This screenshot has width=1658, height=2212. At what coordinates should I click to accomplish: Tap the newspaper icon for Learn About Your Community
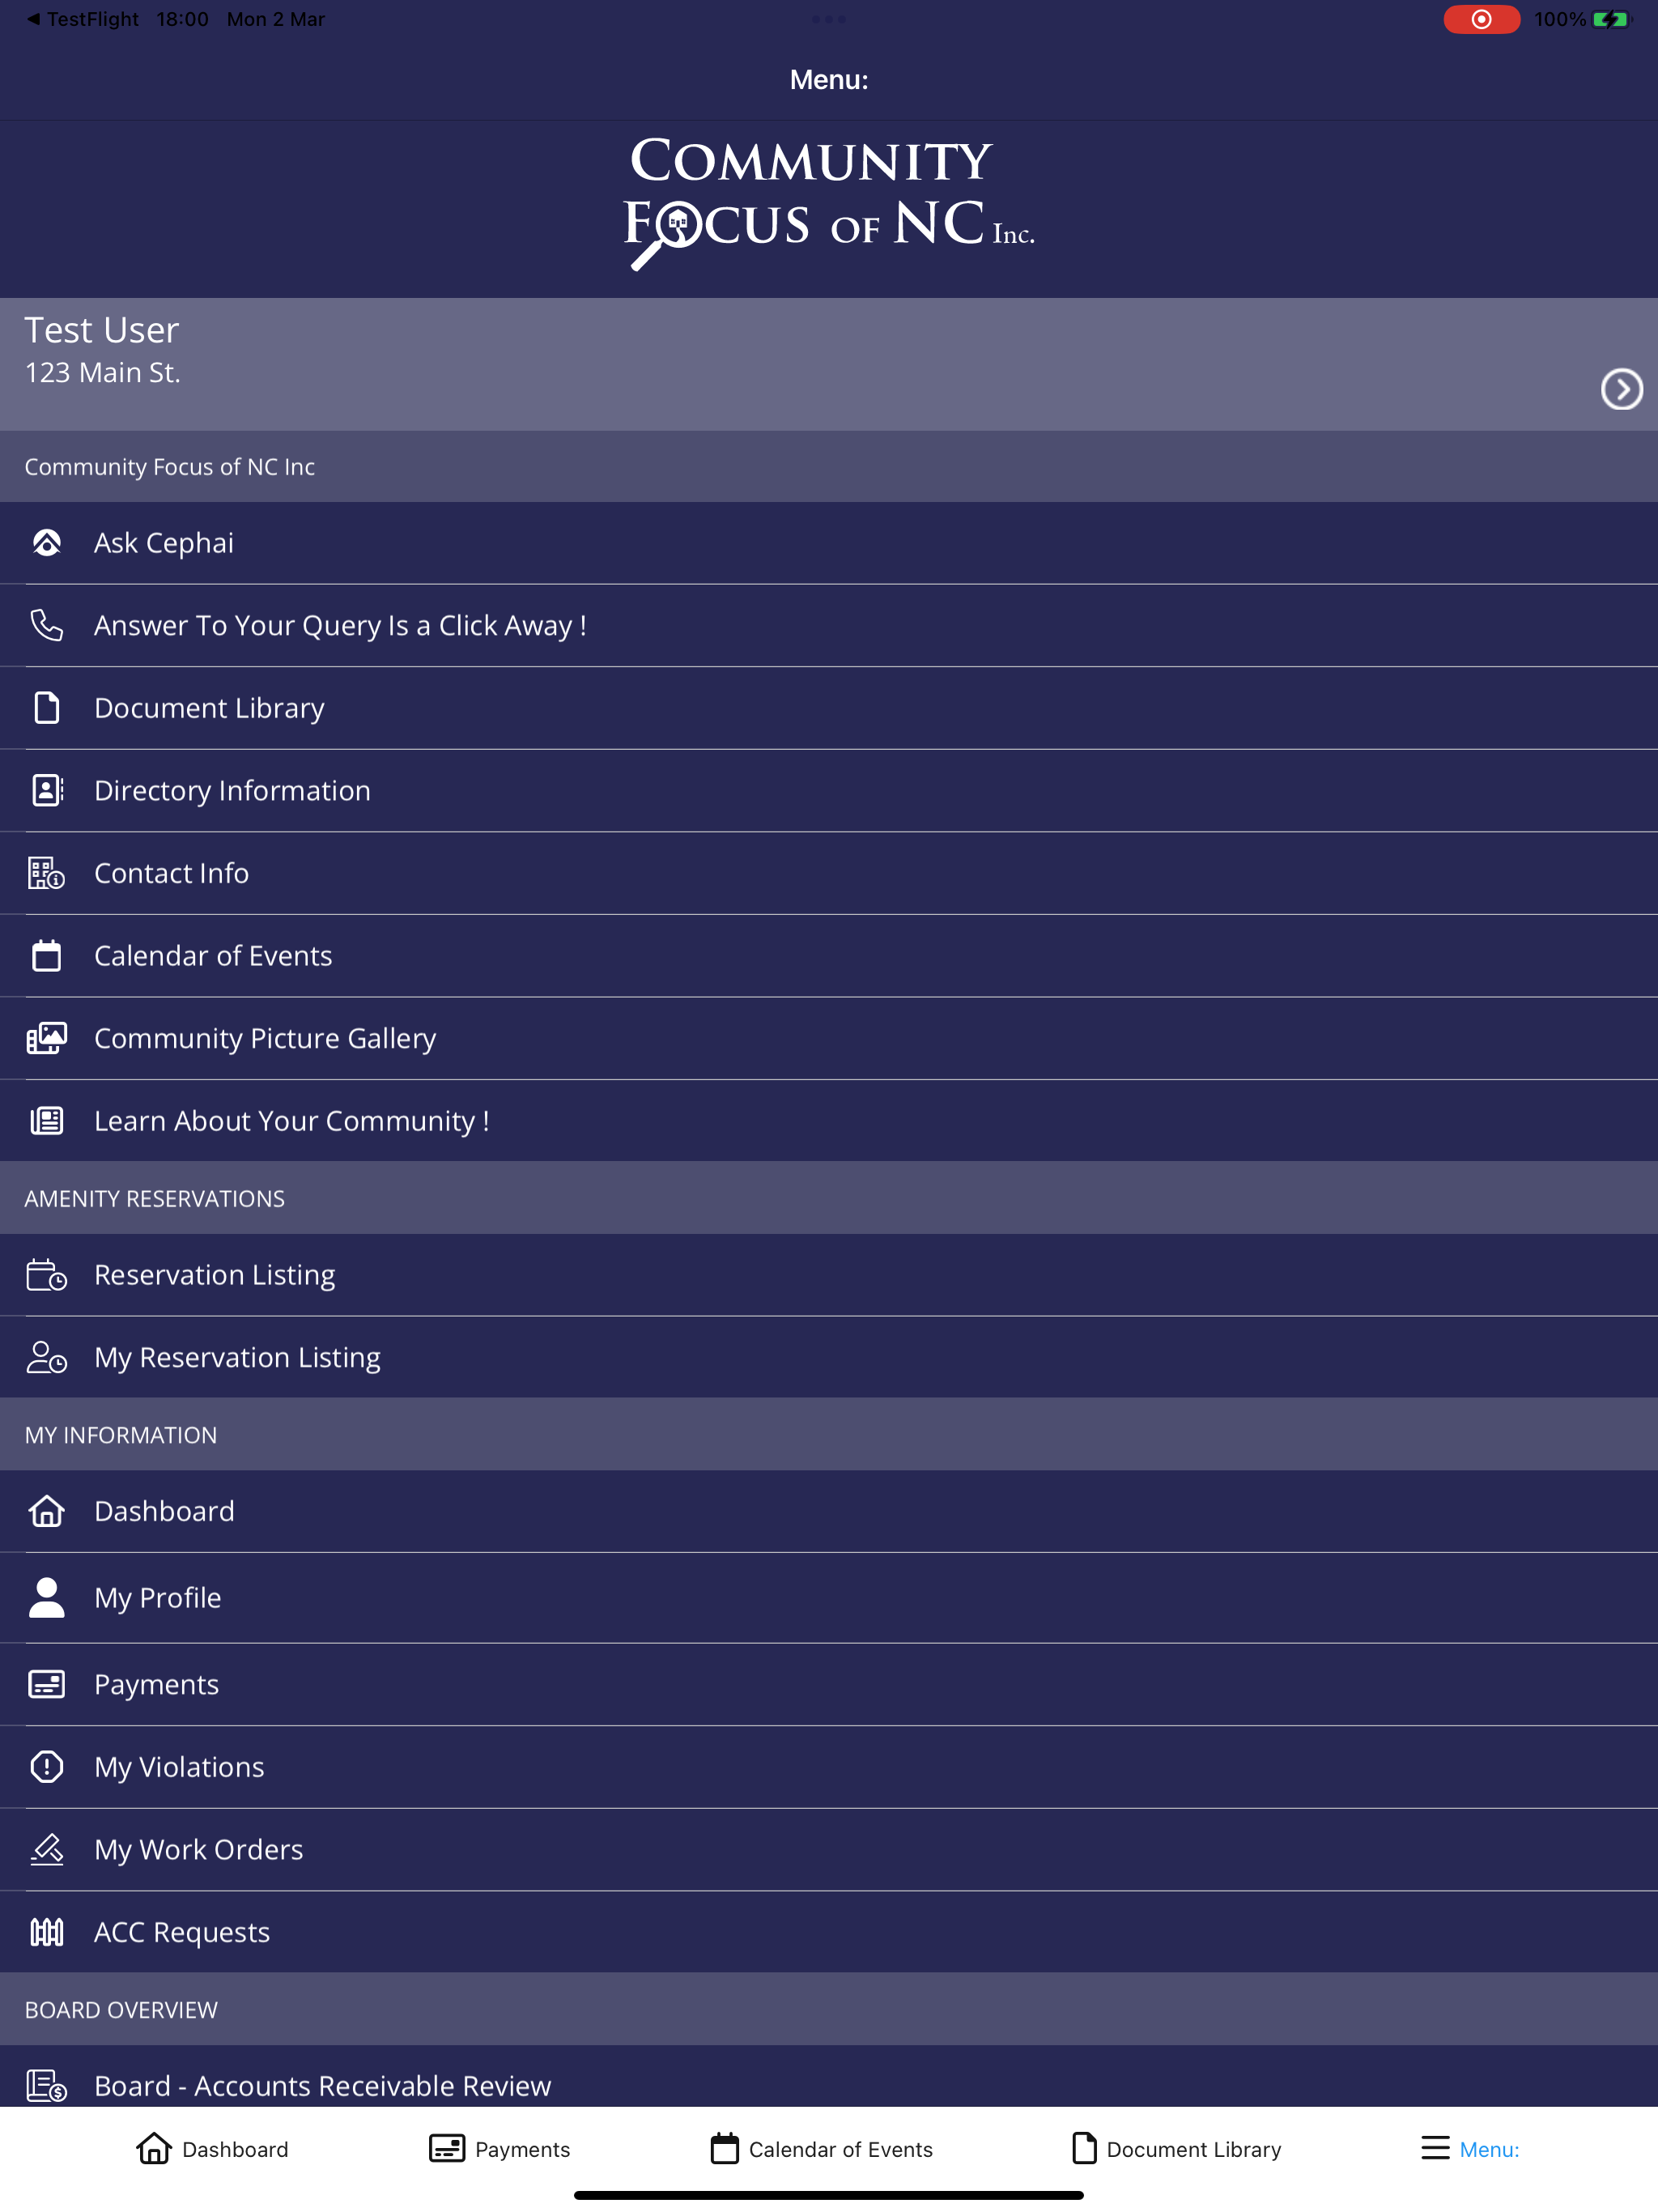point(47,1121)
